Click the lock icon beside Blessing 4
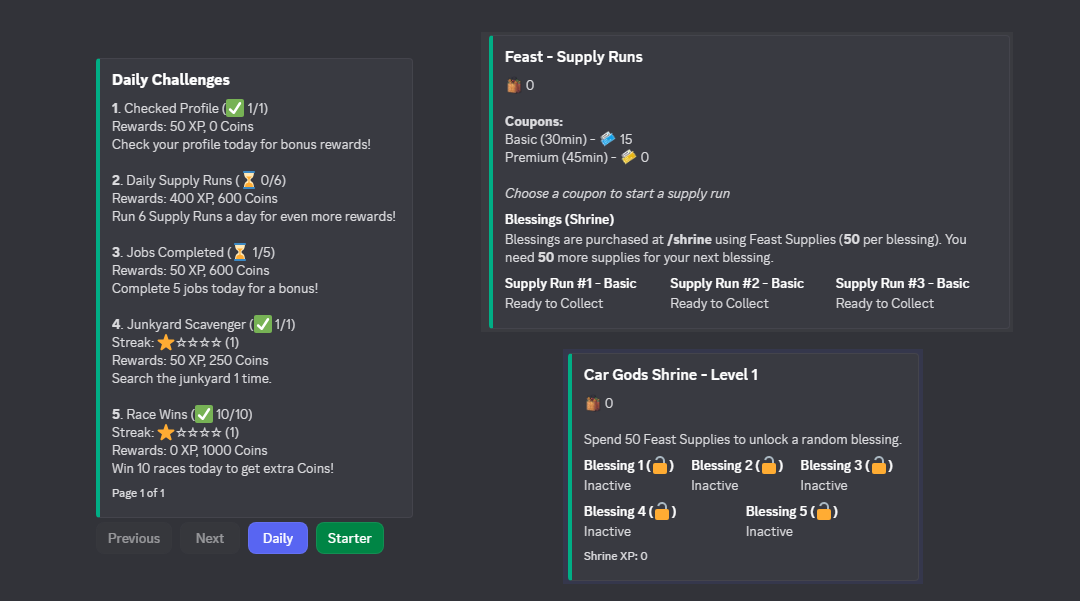The image size is (1080, 601). 662,511
